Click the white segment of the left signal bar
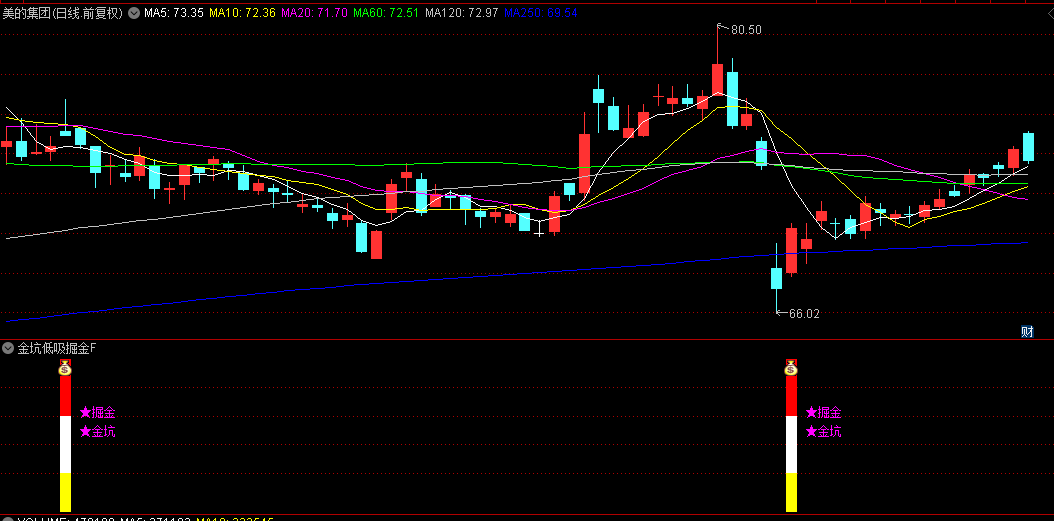Viewport: 1054px width, 521px height. click(x=65, y=444)
